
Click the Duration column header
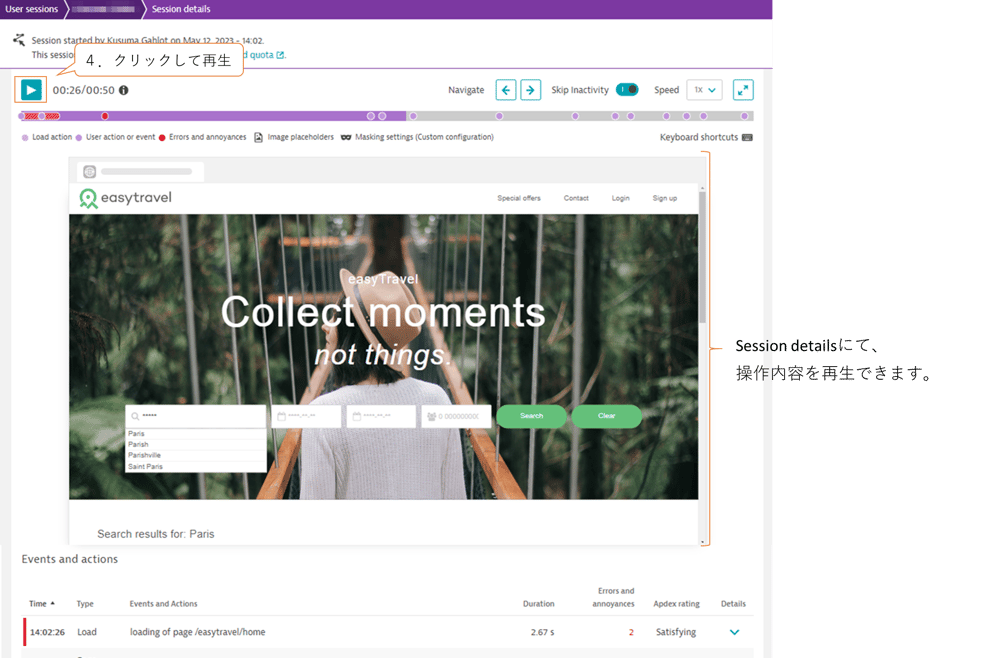[x=538, y=604]
